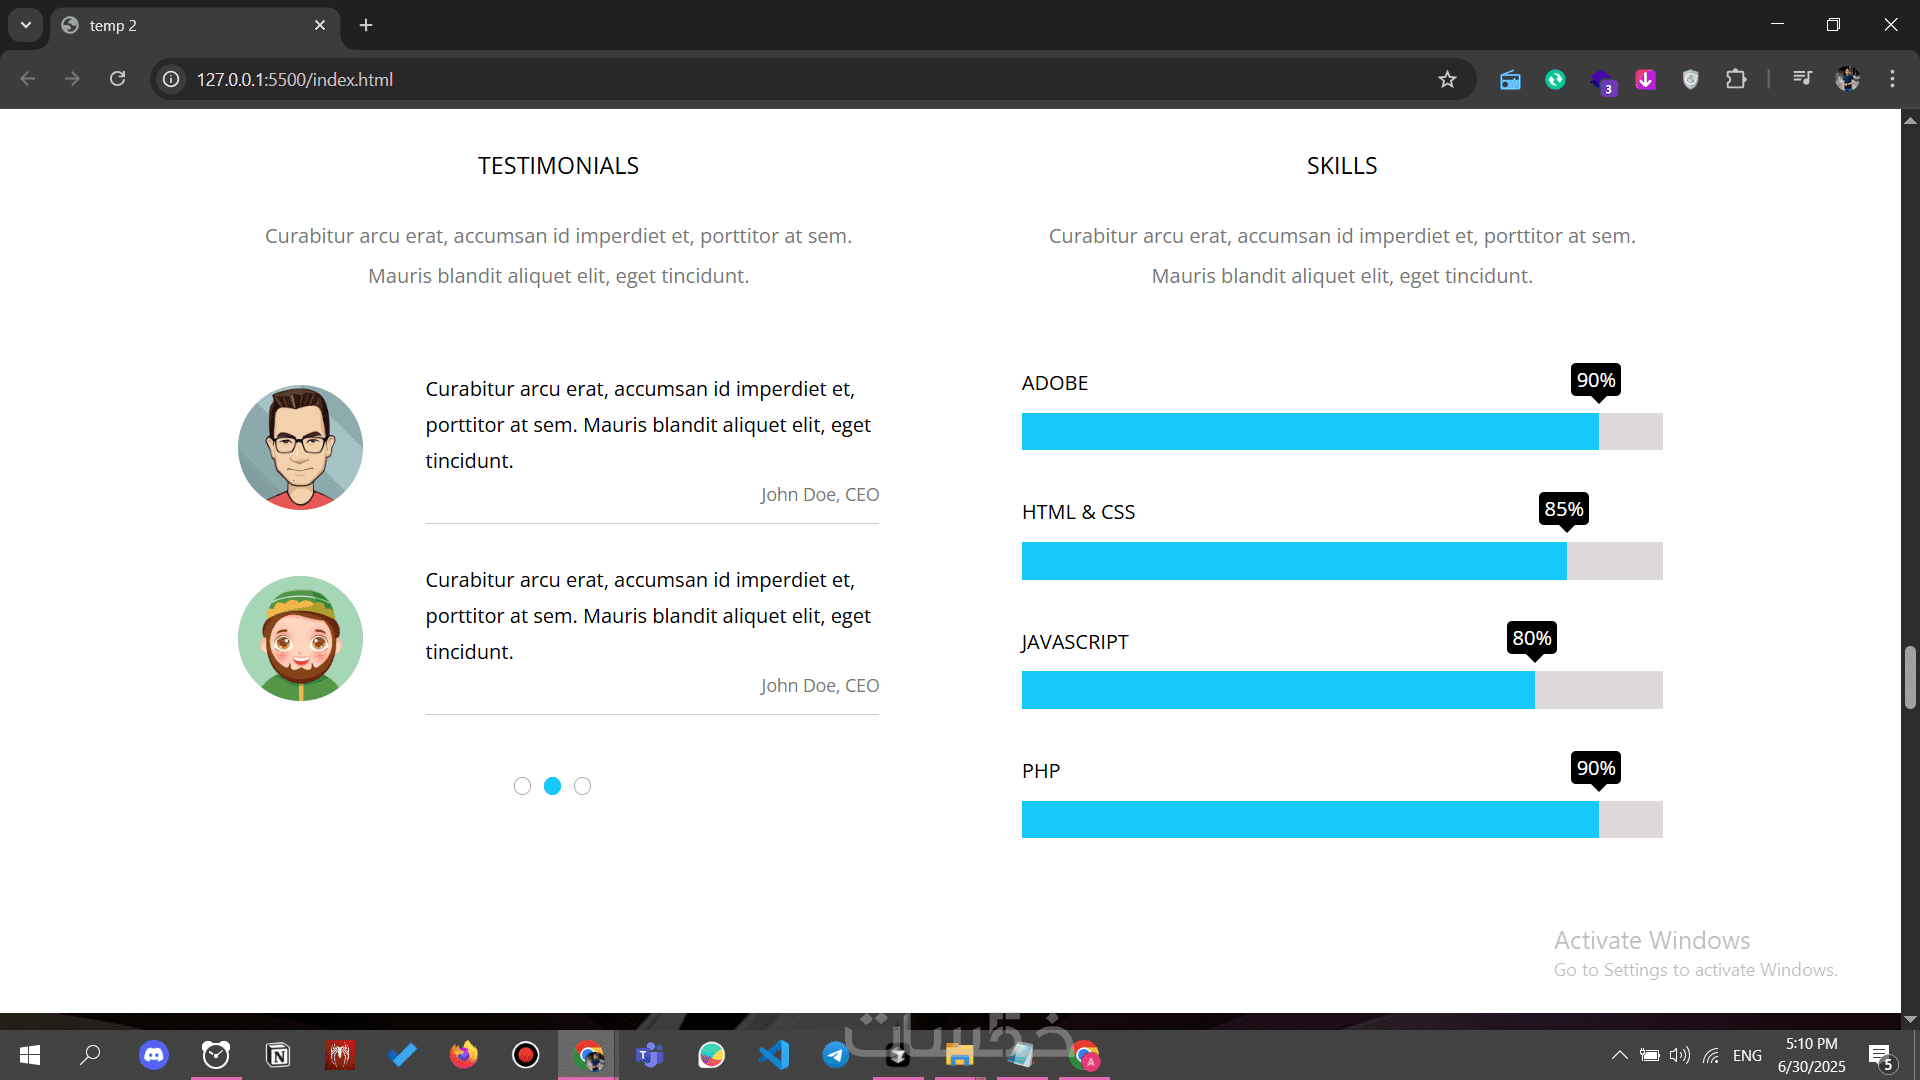This screenshot has width=1920, height=1080.
Task: Show hidden system tray icons chevron
Action: pos(1619,1055)
